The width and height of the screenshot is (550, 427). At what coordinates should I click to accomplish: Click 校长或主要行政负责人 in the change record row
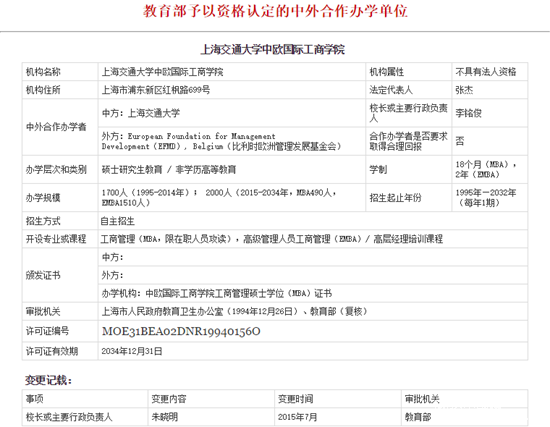tap(69, 417)
